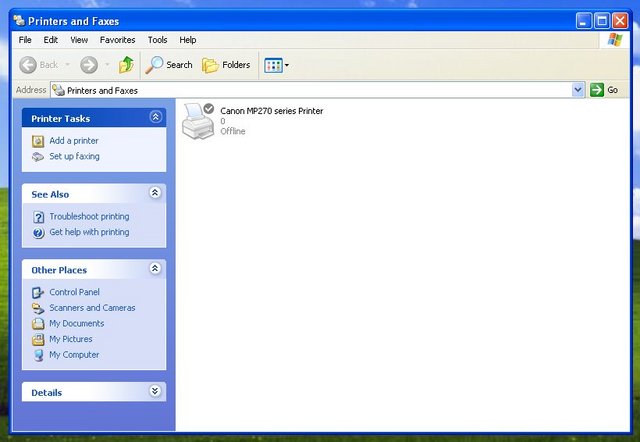Open the Edit menu
Image resolution: width=640 pixels, height=442 pixels.
click(x=51, y=40)
